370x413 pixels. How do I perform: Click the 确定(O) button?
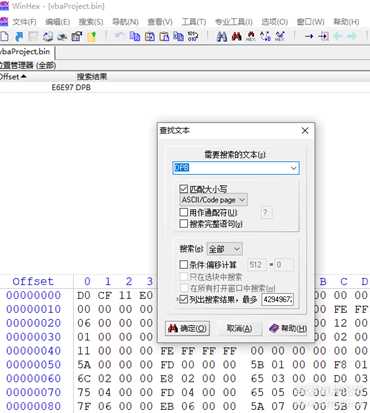[x=187, y=328]
